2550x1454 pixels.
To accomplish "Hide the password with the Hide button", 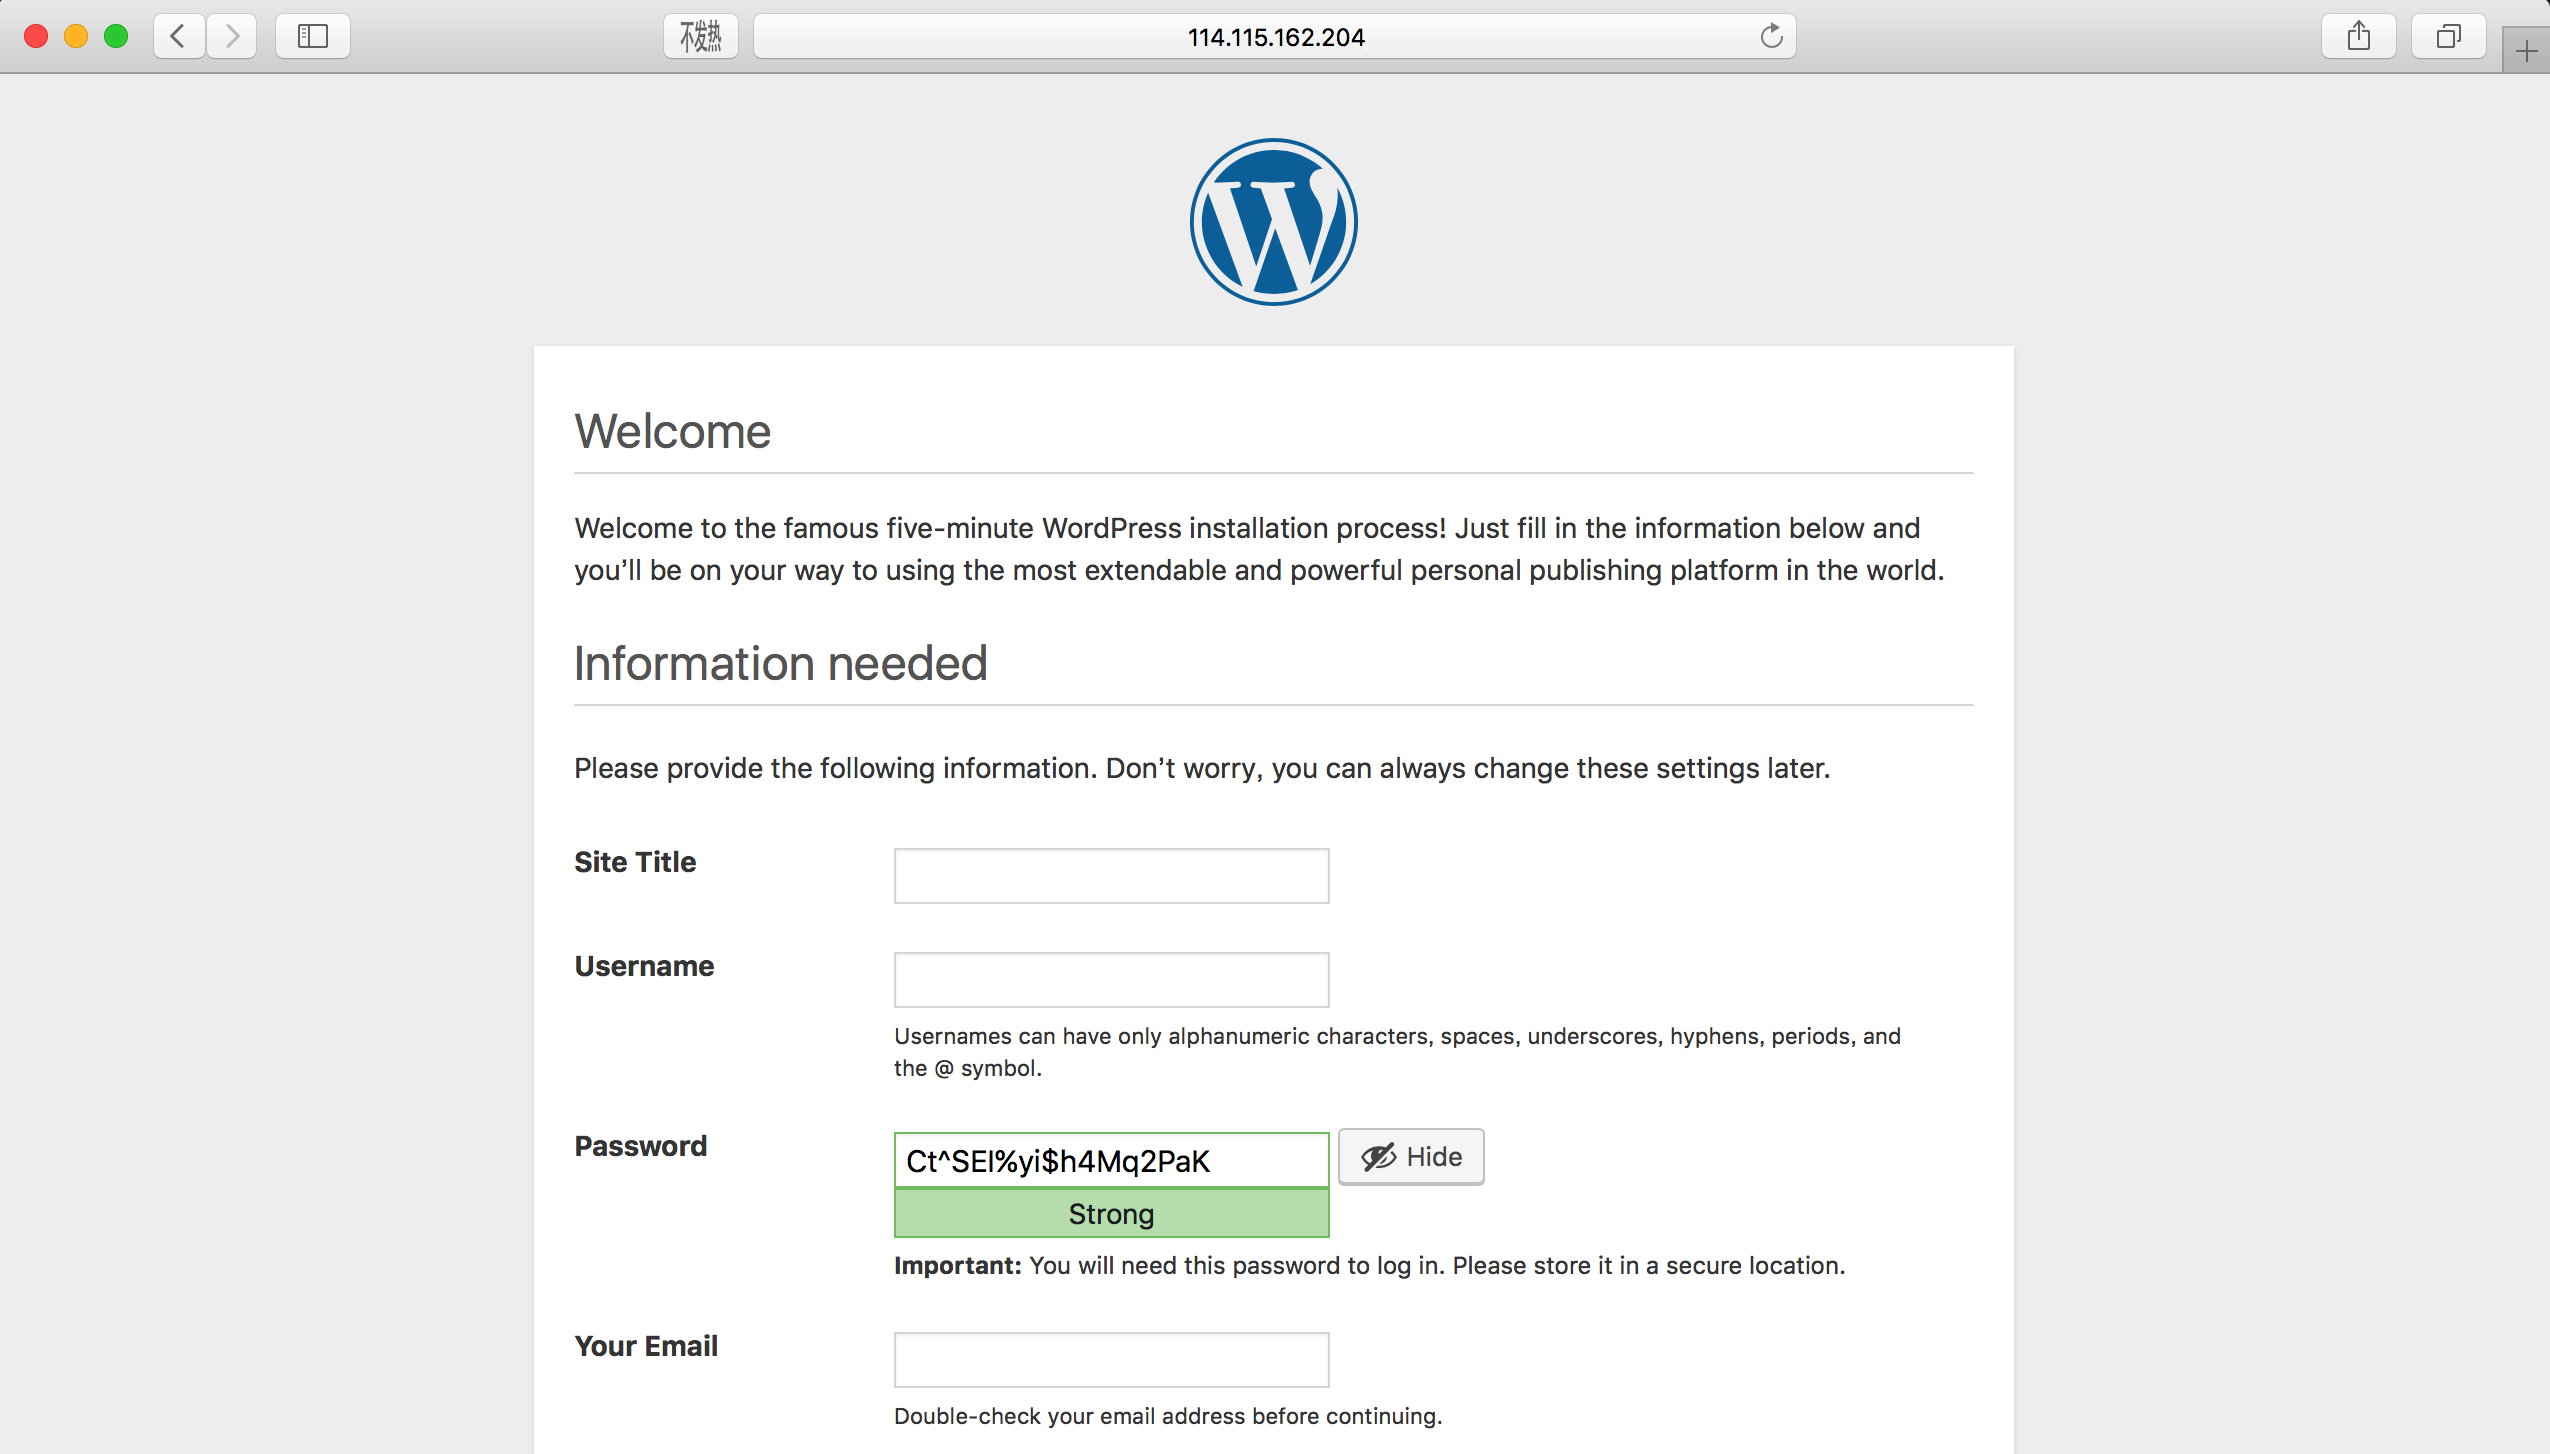I will click(1411, 1157).
